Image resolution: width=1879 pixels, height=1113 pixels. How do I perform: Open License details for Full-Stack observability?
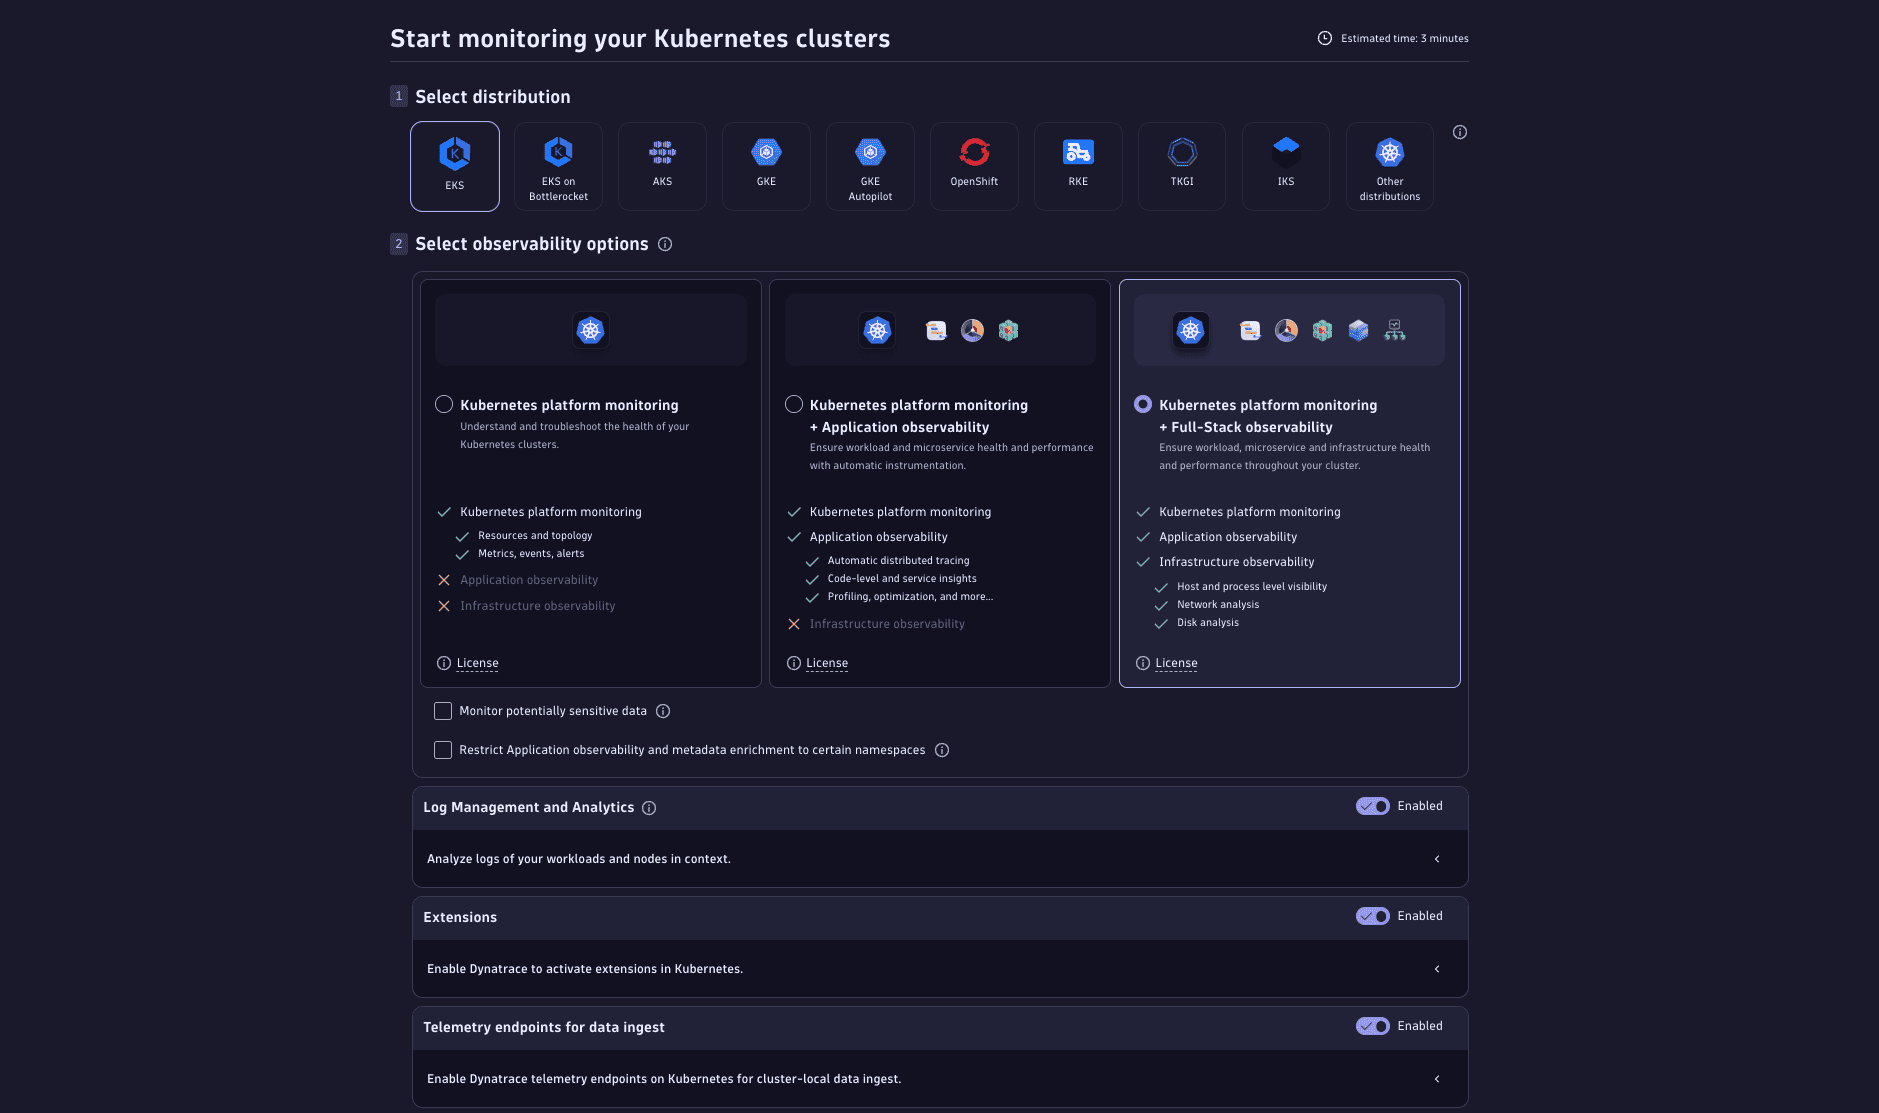tap(1175, 662)
